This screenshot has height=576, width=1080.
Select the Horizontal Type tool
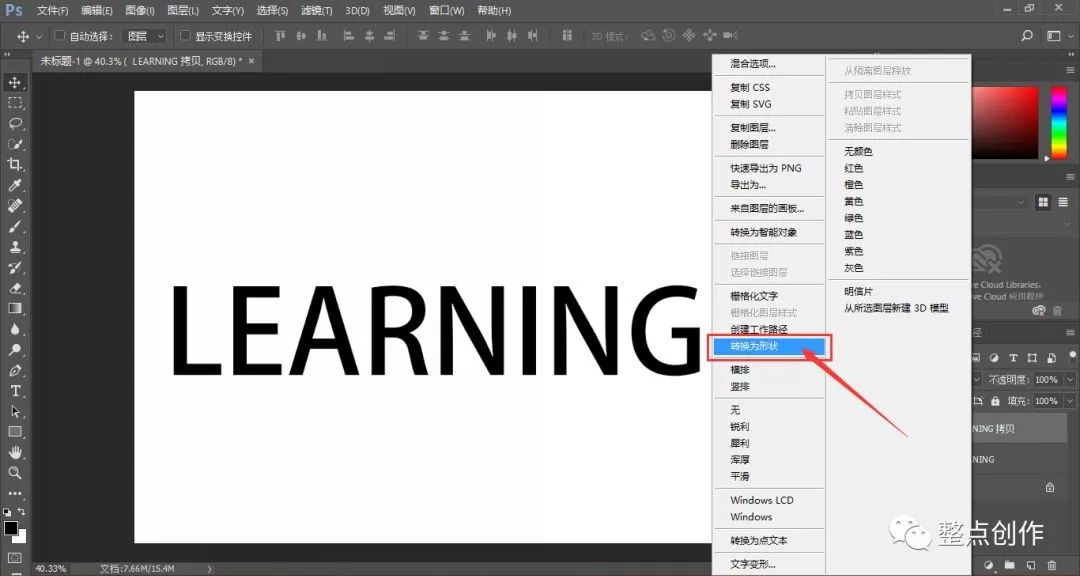[14, 391]
